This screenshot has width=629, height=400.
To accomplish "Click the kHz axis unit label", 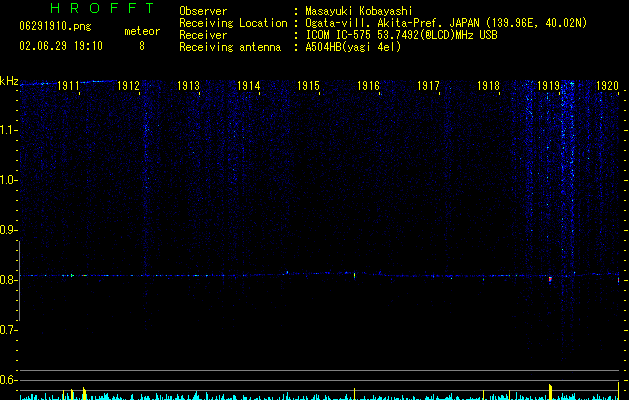I will coord(9,81).
